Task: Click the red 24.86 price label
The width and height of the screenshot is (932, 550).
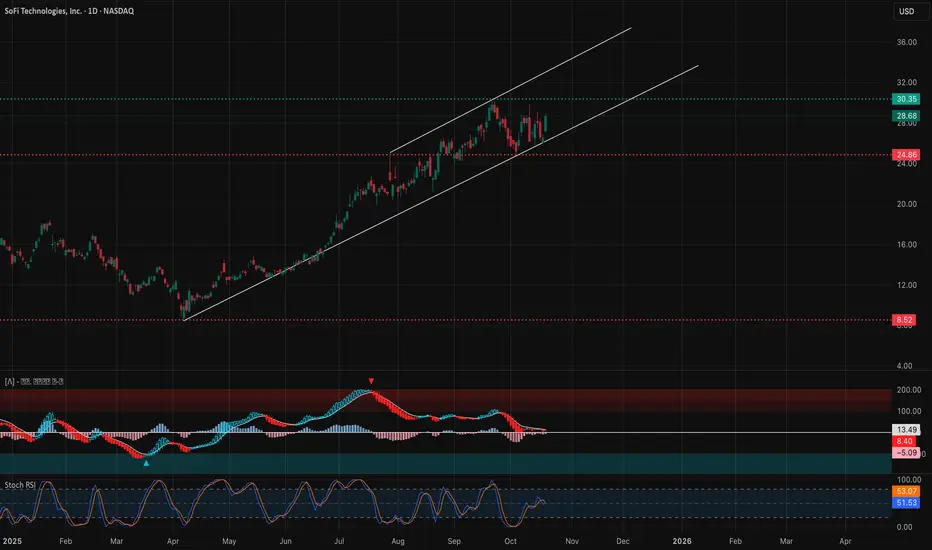Action: coord(906,155)
